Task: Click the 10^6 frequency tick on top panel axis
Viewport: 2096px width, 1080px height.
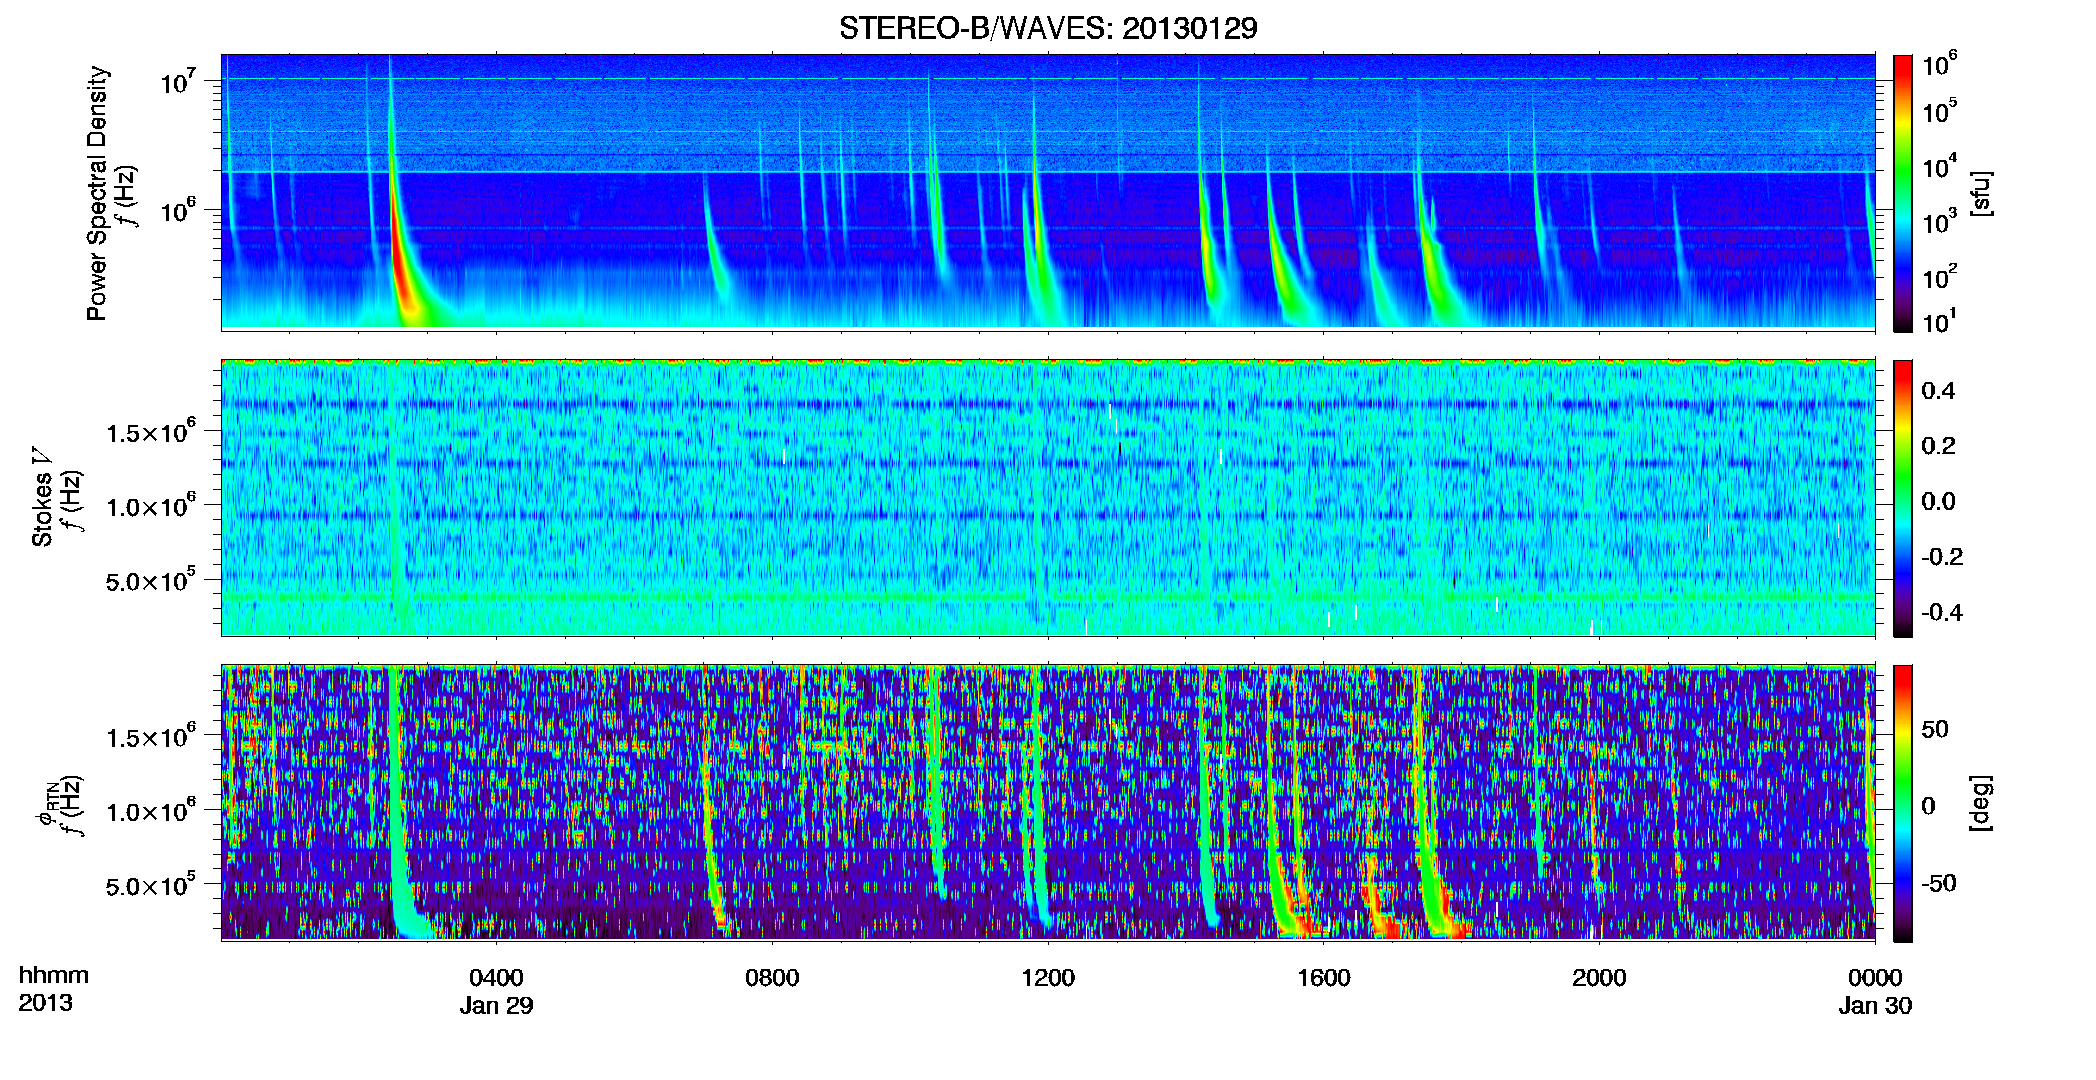Action: (177, 211)
